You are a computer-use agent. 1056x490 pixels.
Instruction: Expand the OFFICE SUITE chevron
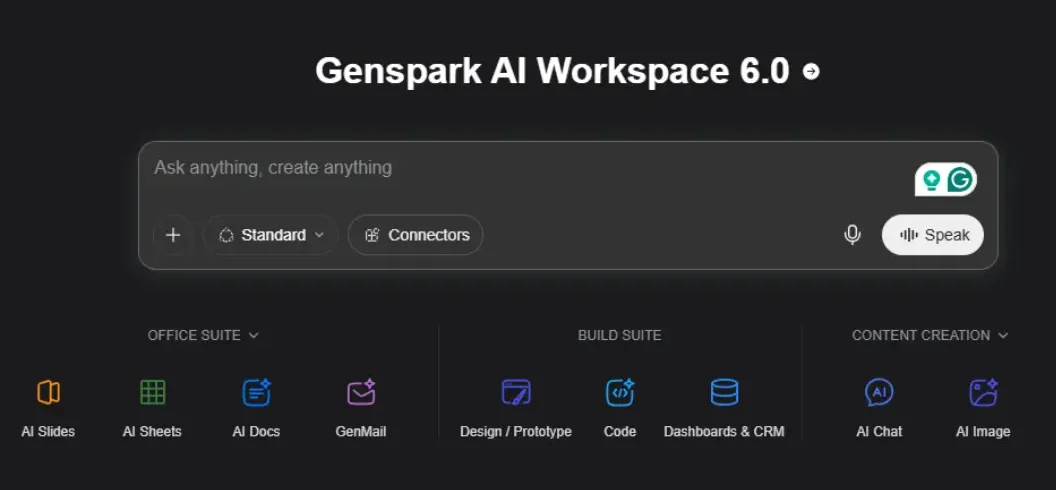point(253,335)
